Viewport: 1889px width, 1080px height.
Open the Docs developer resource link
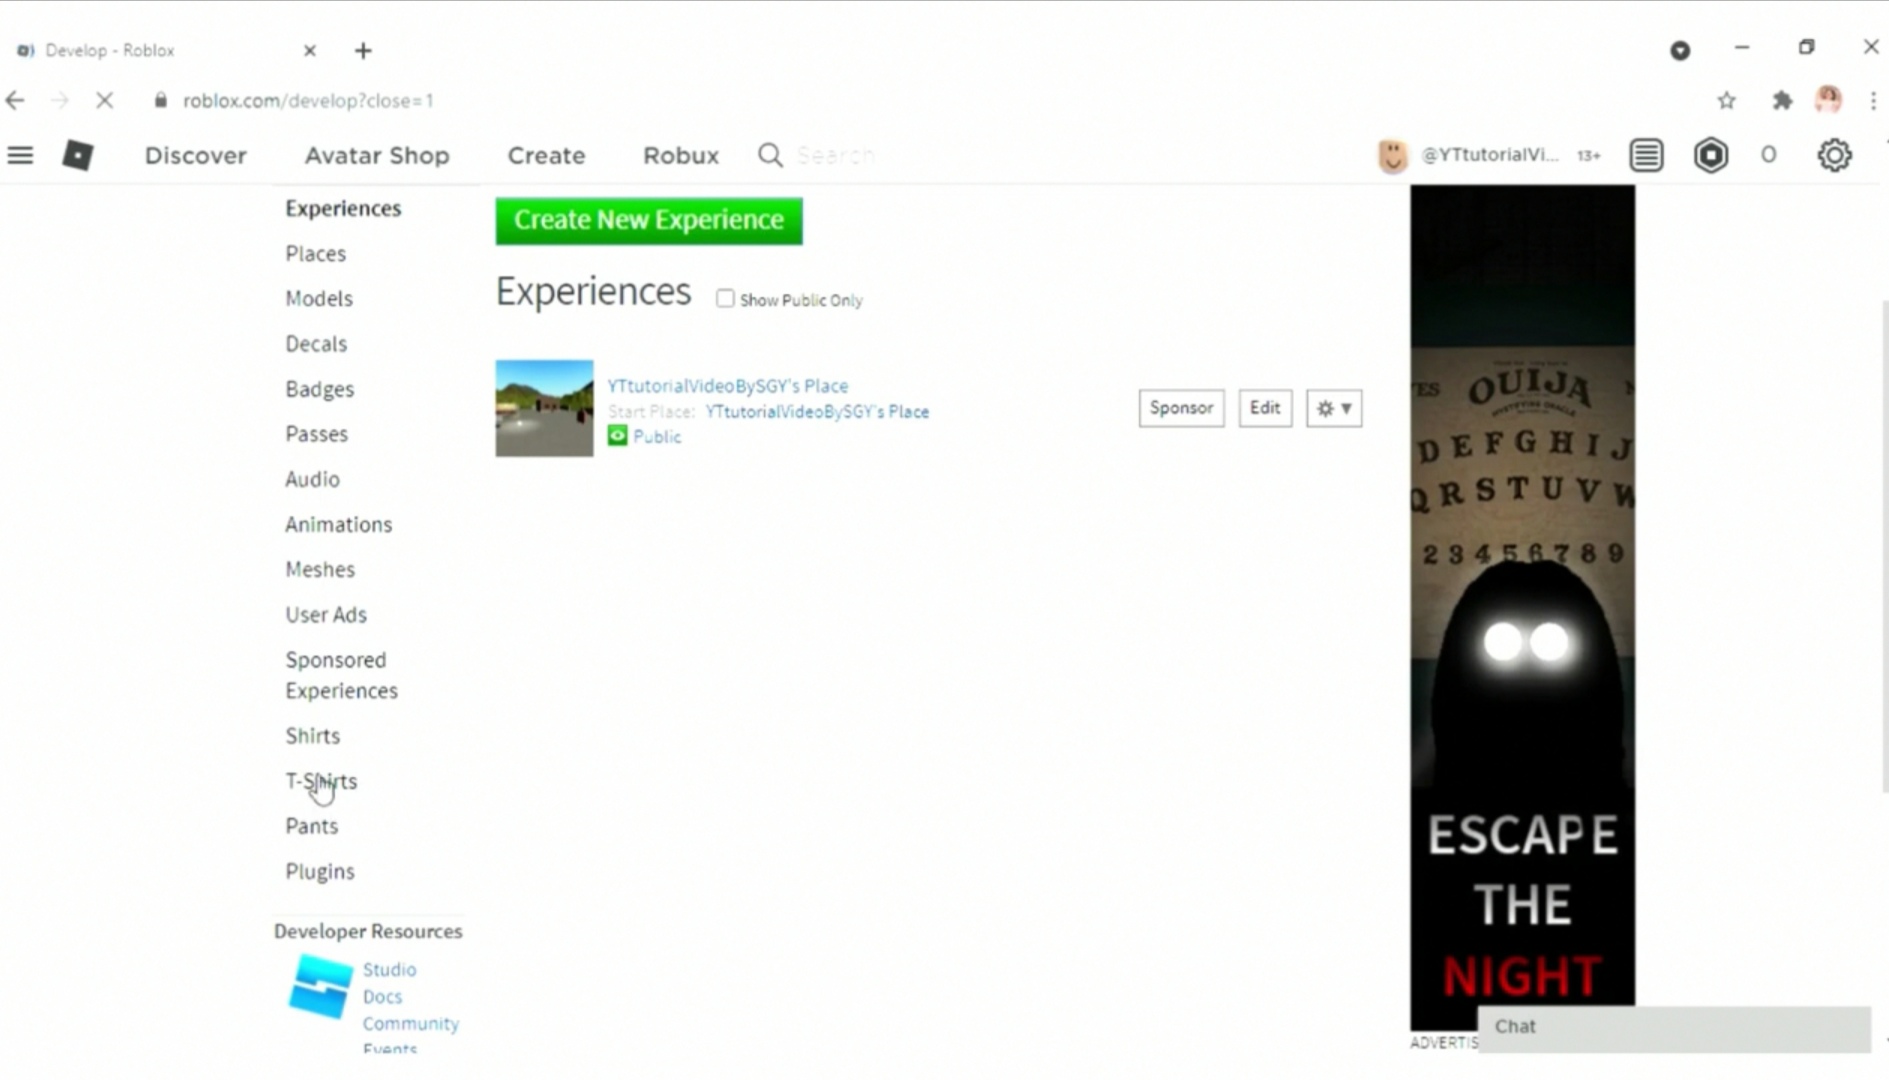[382, 997]
